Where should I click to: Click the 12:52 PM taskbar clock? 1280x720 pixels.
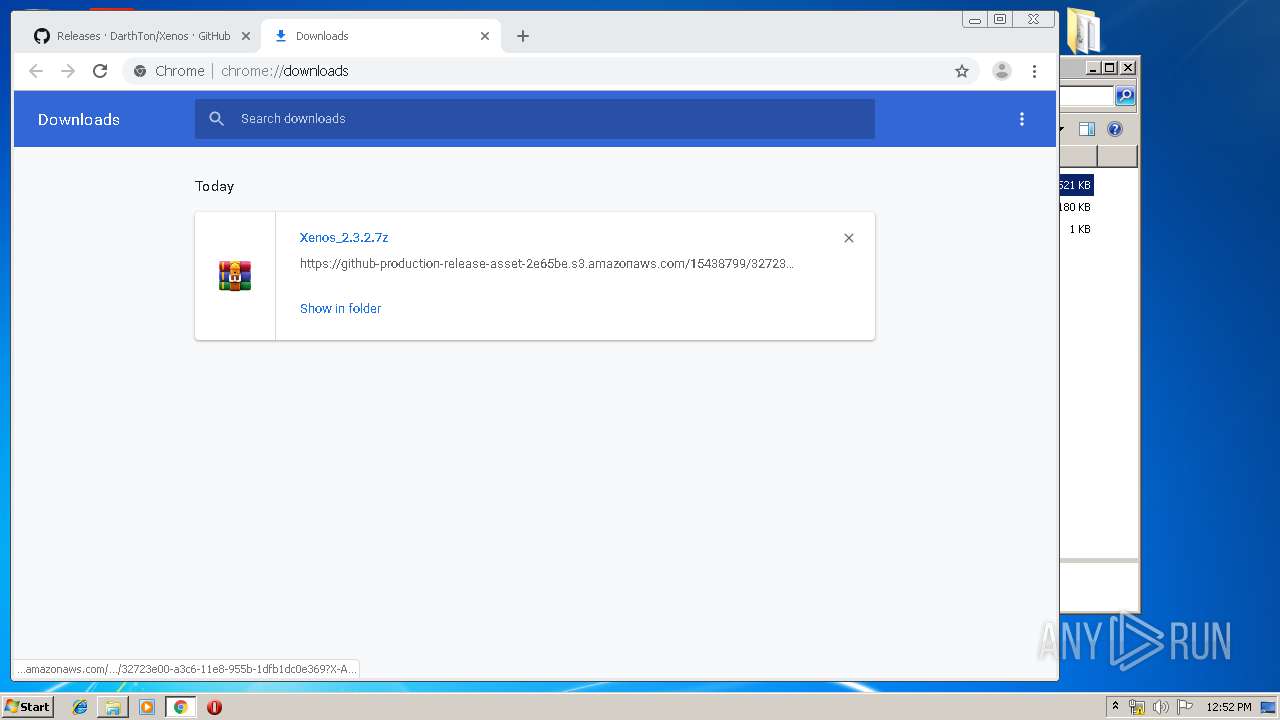click(1228, 707)
